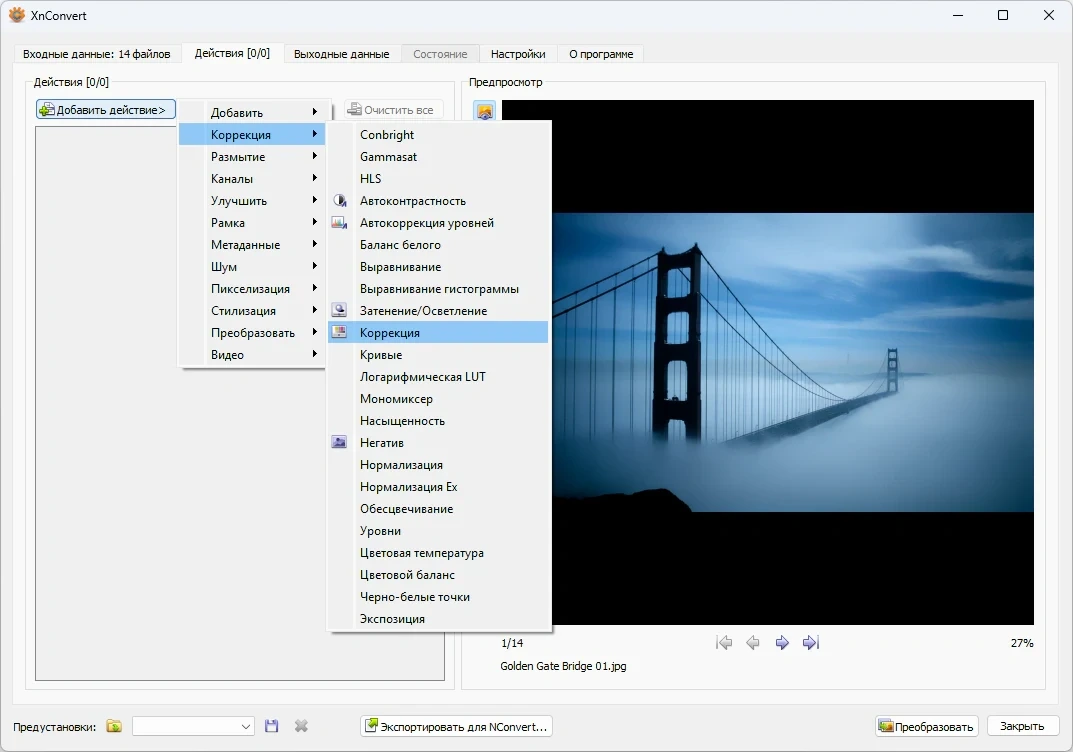Open the Преобразовать submenu
This screenshot has height=752, width=1073.
coord(252,333)
